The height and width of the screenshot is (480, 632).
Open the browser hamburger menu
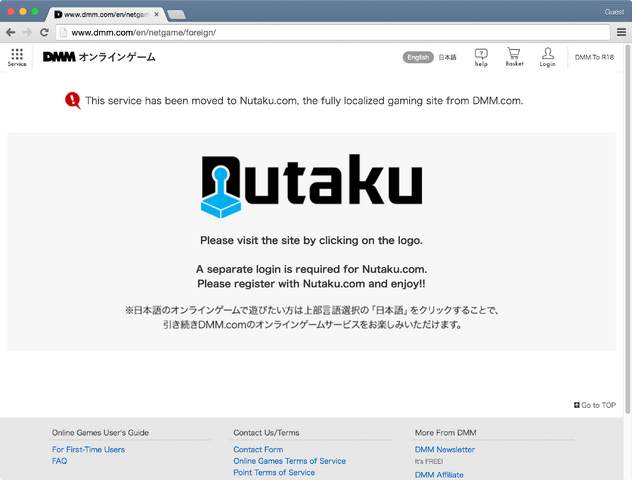(x=622, y=32)
